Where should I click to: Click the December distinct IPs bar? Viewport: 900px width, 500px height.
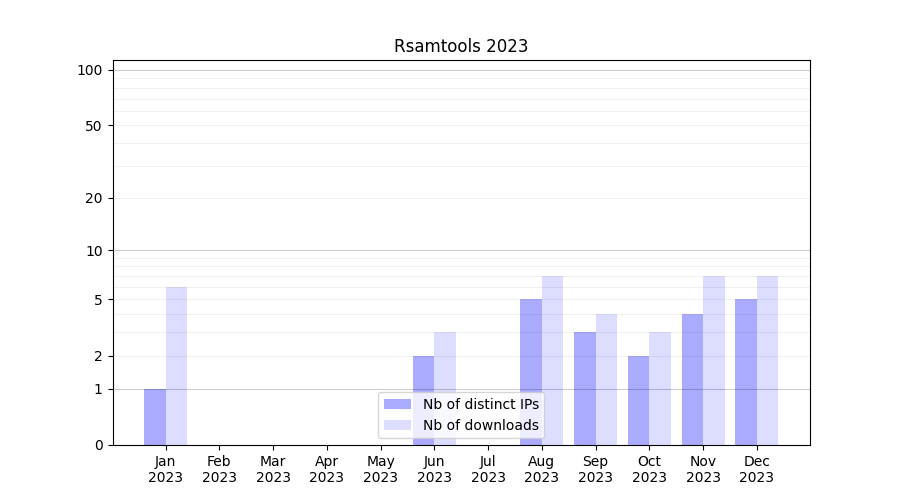tap(746, 372)
